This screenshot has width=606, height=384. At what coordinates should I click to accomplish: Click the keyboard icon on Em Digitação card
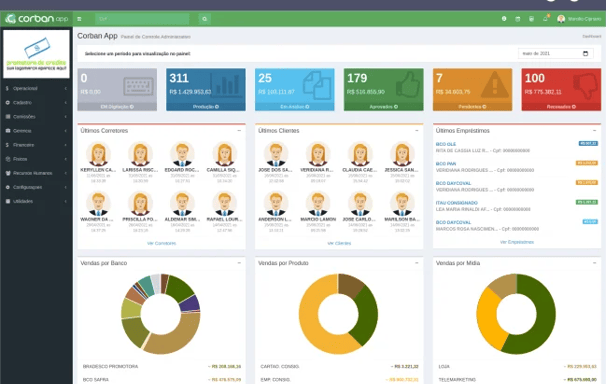pyautogui.click(x=138, y=86)
